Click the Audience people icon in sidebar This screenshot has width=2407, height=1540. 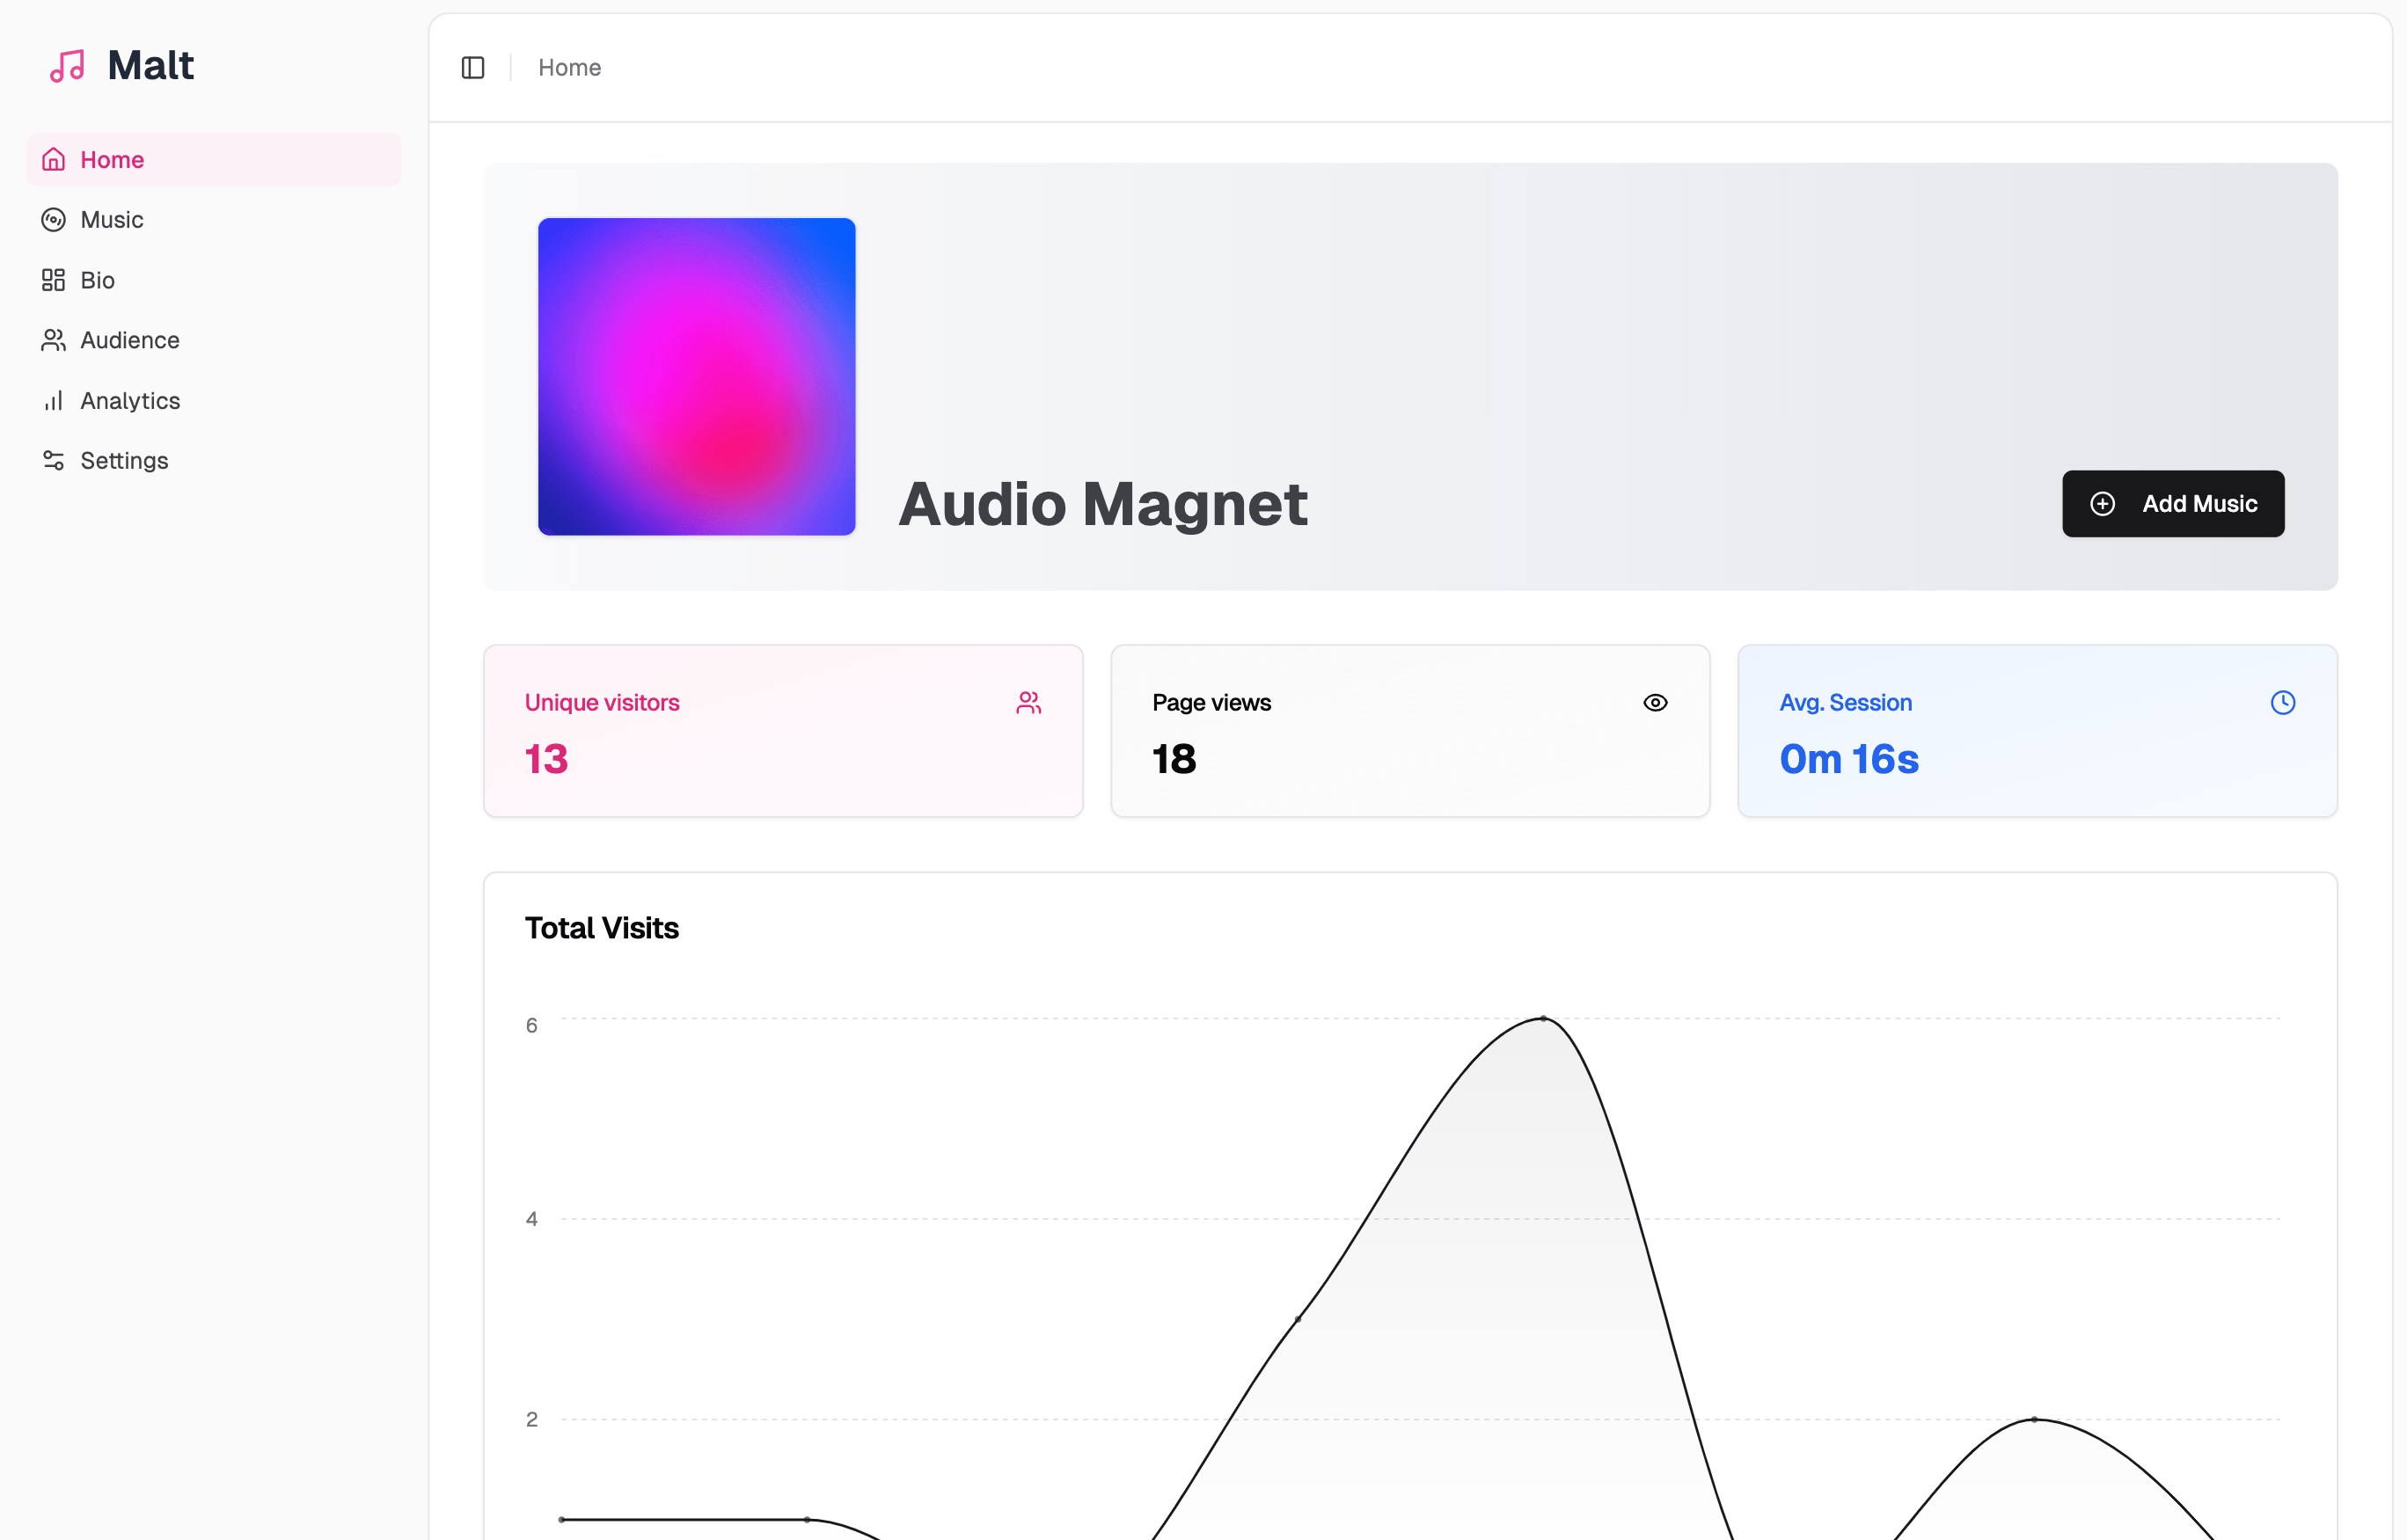pyautogui.click(x=53, y=340)
